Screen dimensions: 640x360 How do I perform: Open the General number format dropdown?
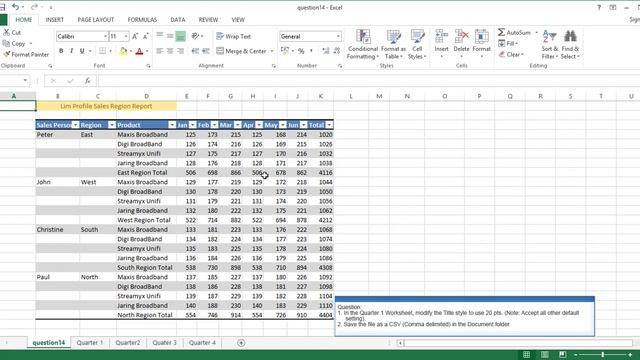tap(338, 36)
